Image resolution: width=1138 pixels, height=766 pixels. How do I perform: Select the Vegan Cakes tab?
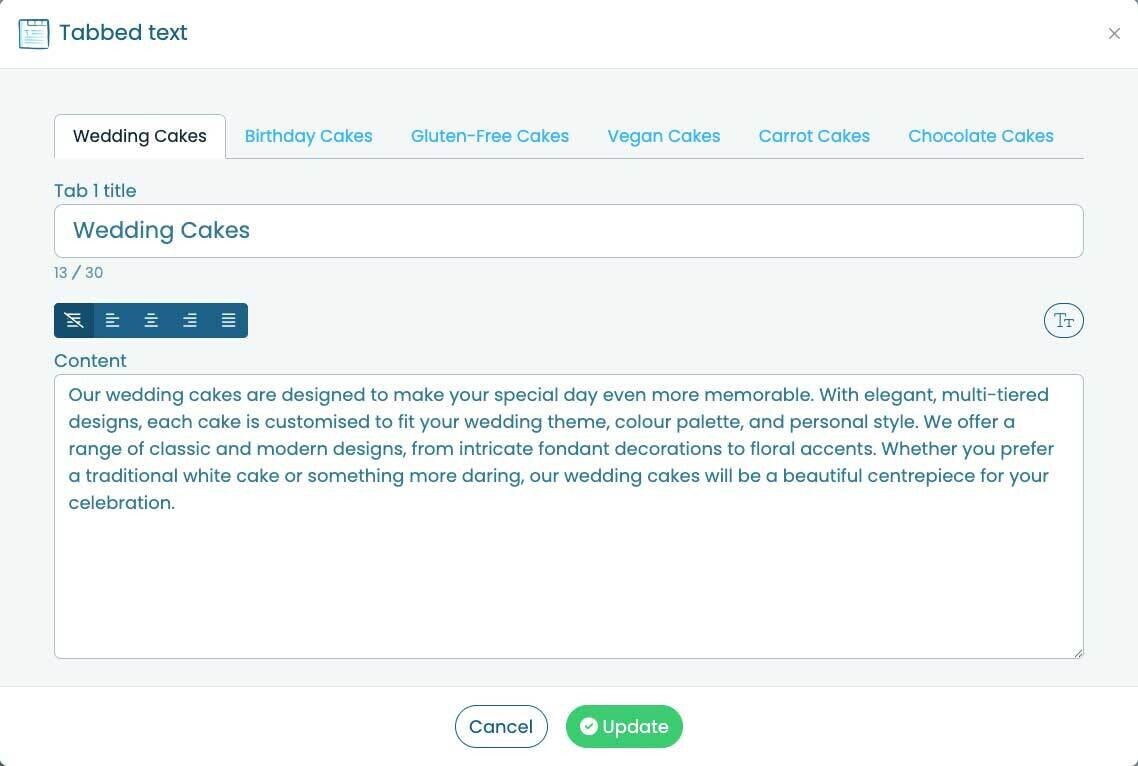(x=663, y=135)
